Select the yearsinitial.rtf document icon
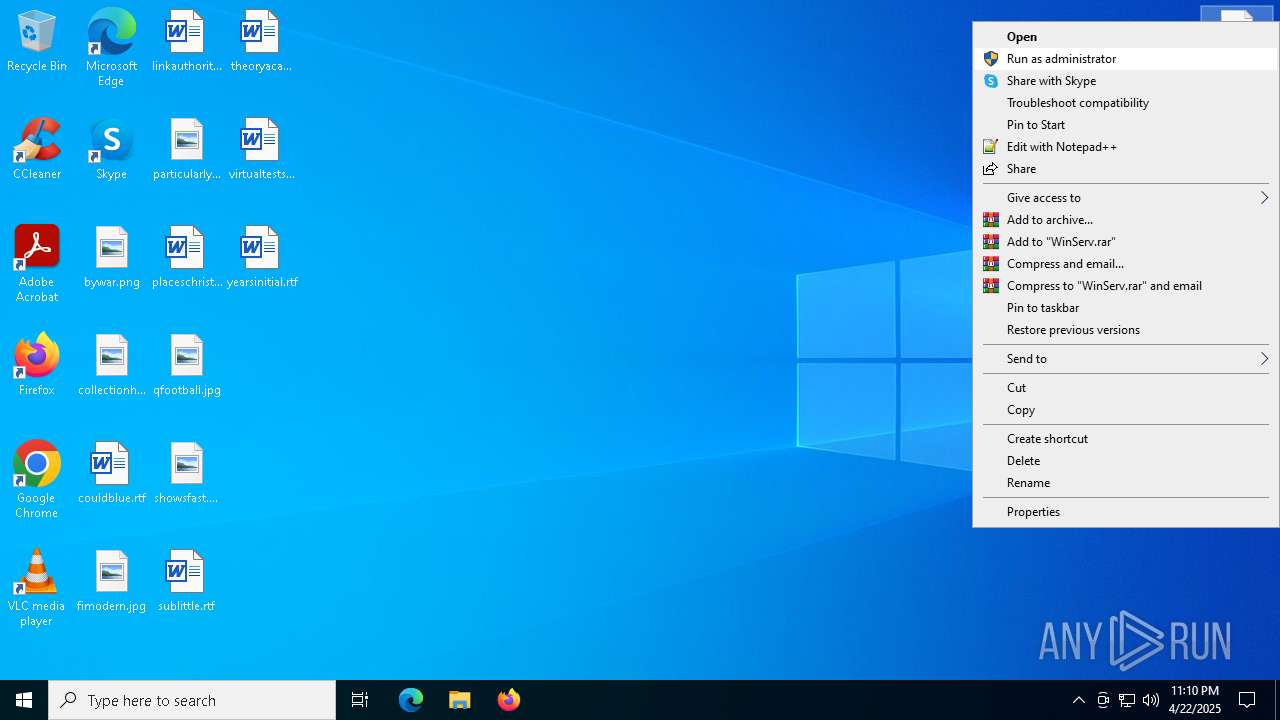Screen dimensions: 1280x720 pos(261,258)
